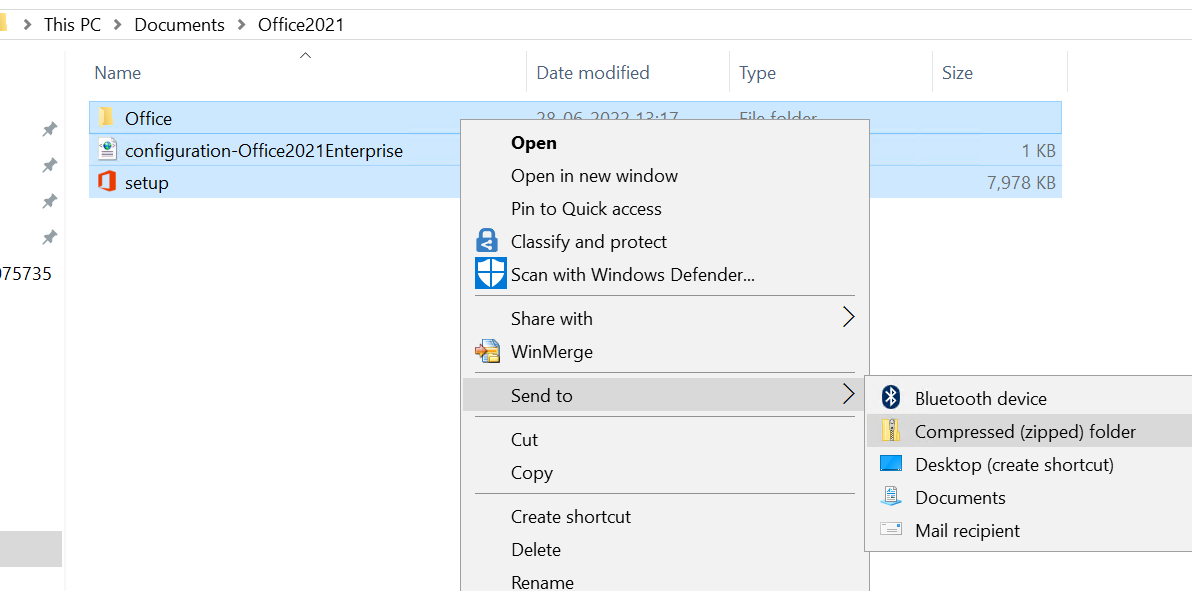Click the WinMerge icon in context menu

[487, 352]
